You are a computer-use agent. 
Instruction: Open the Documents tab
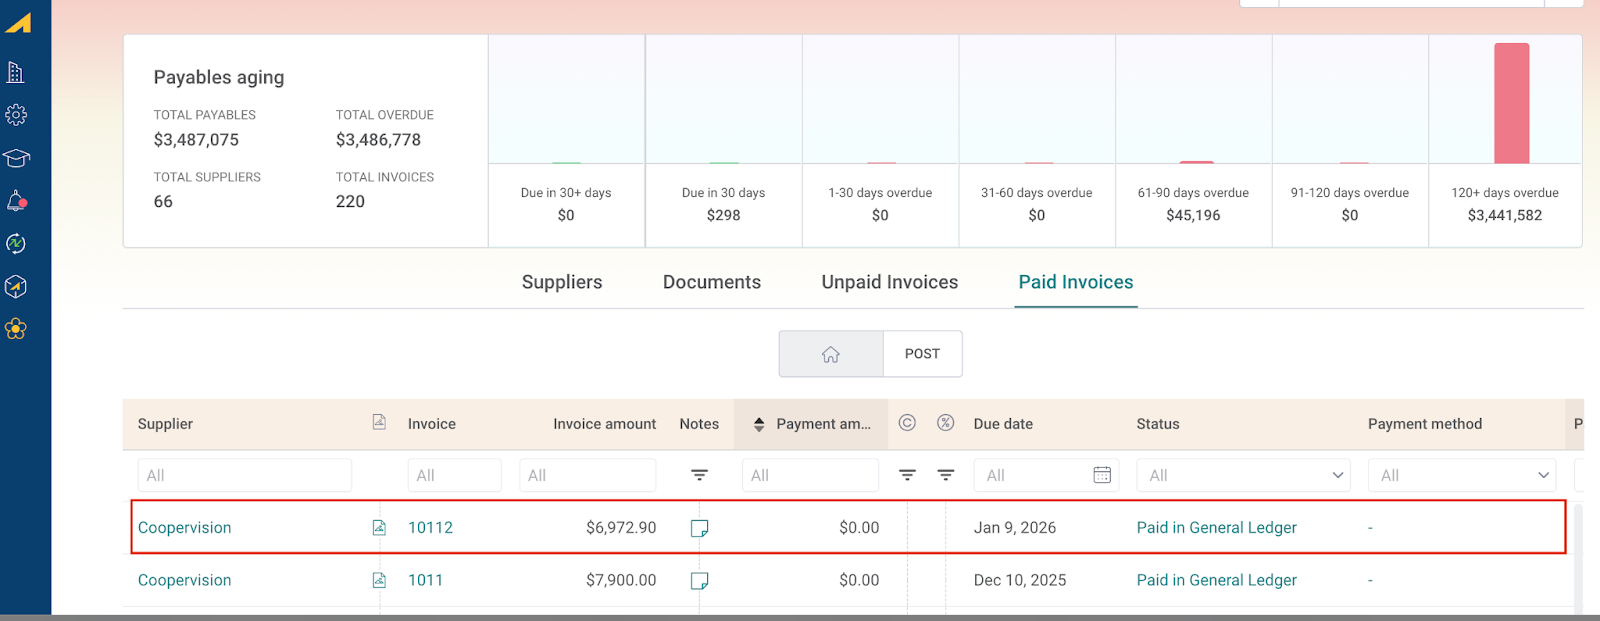point(711,282)
